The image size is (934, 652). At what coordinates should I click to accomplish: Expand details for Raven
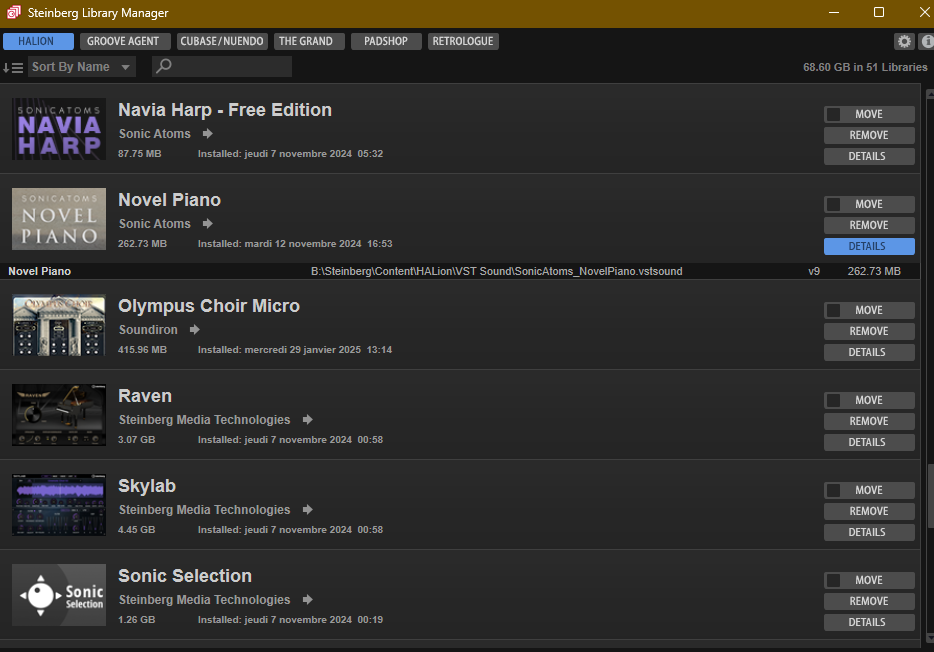pos(869,442)
